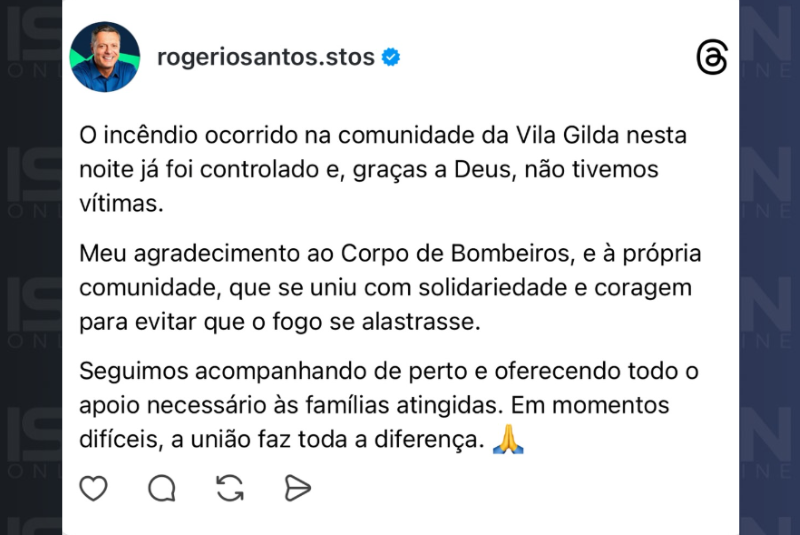
Task: Repost using the circular arrows icon
Action: [229, 488]
